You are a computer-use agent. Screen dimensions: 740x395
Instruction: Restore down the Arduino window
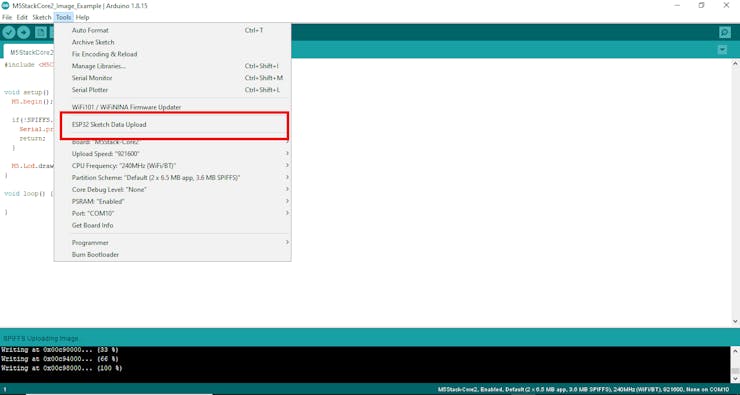(x=701, y=6)
